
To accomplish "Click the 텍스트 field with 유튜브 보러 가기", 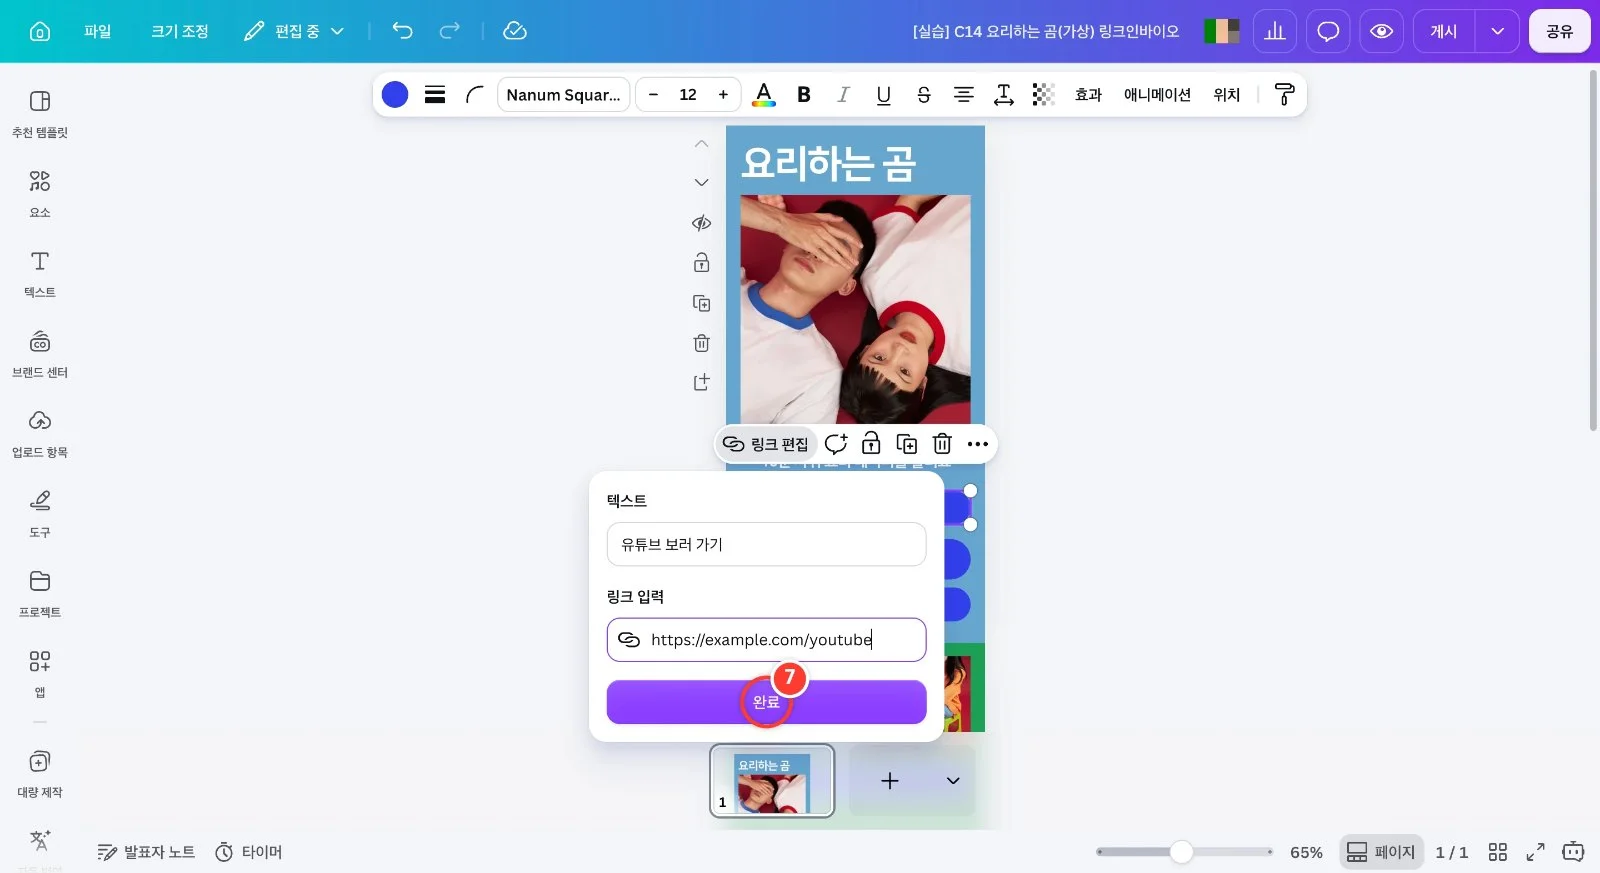I will click(766, 544).
